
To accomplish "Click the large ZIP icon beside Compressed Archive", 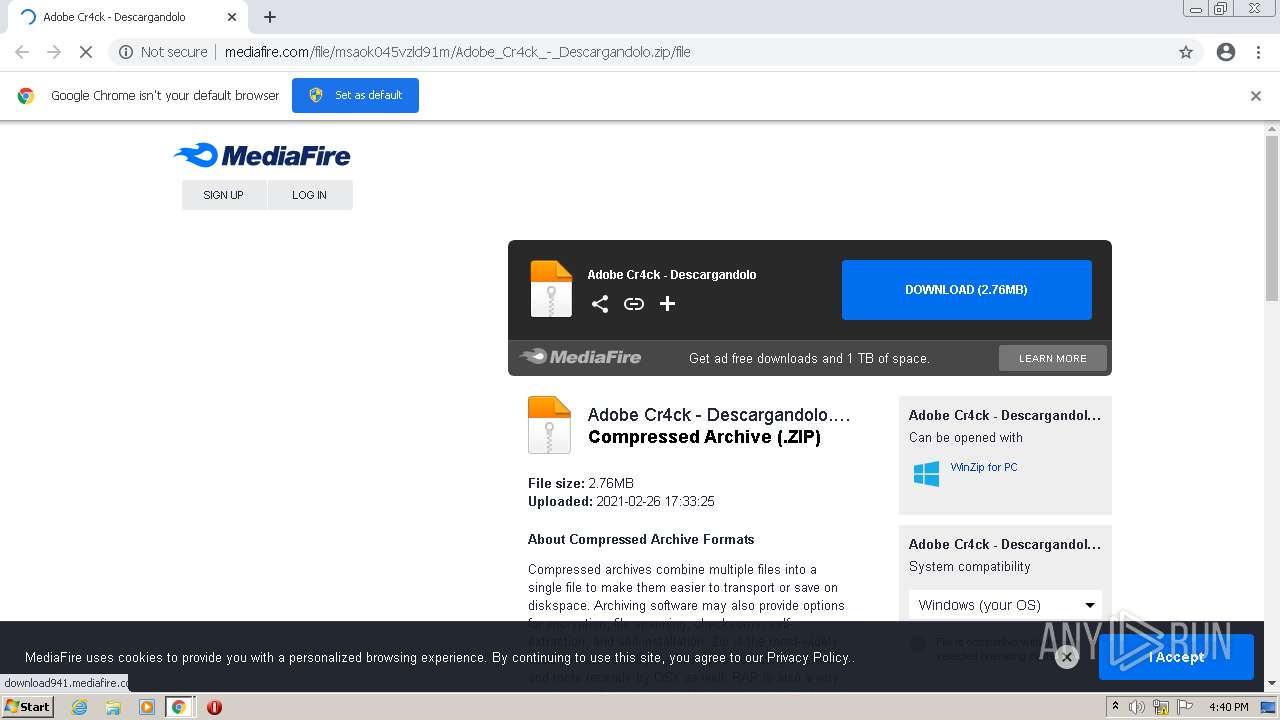I will (549, 425).
